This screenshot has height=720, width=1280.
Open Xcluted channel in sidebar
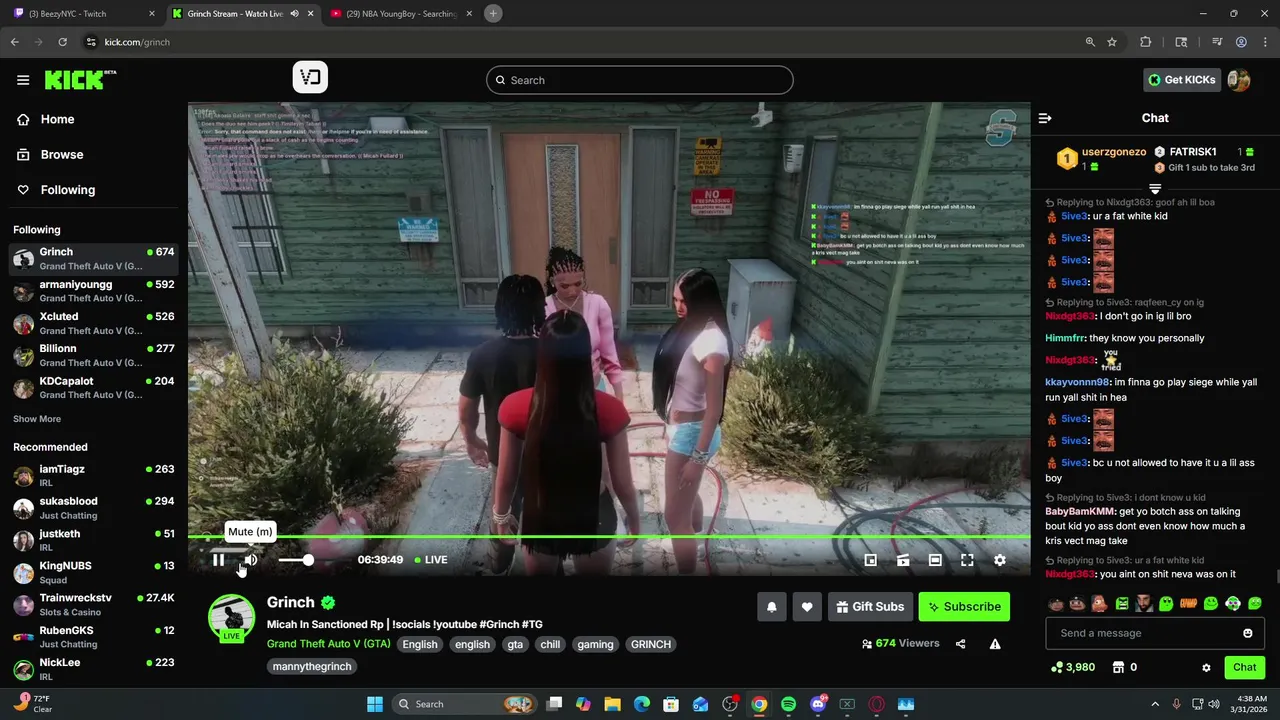[94, 323]
